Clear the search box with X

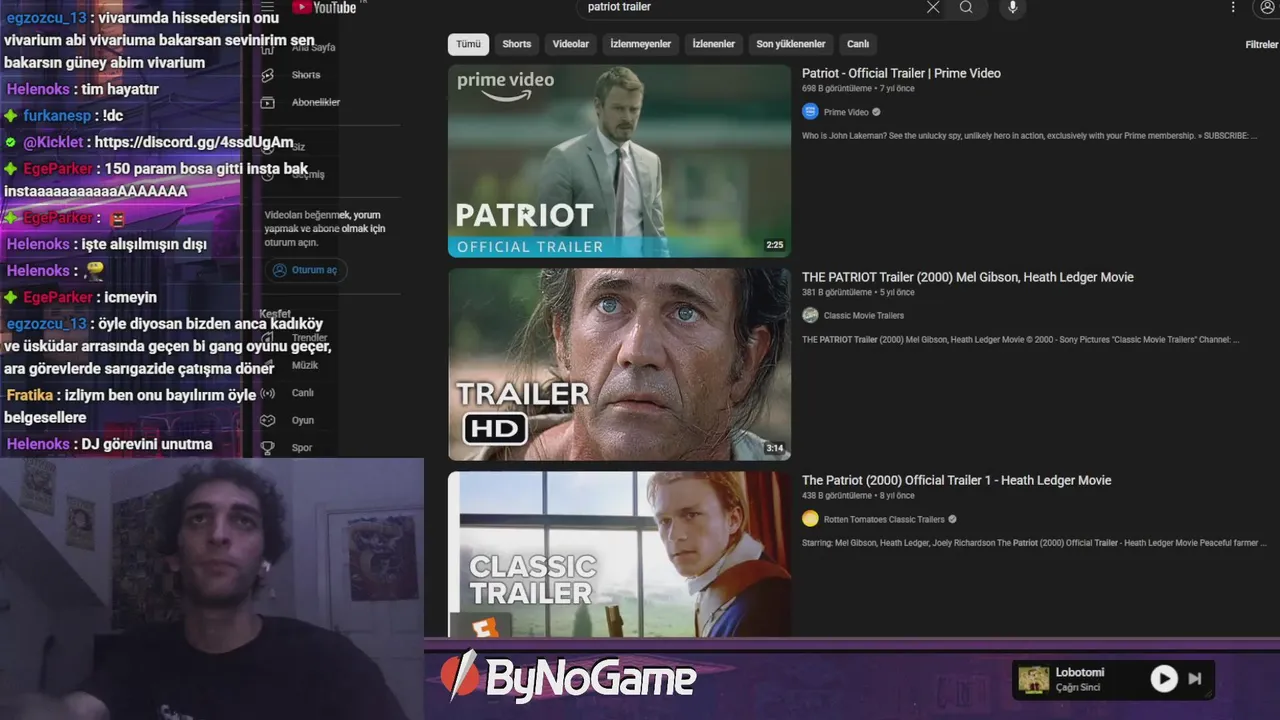[x=933, y=7]
